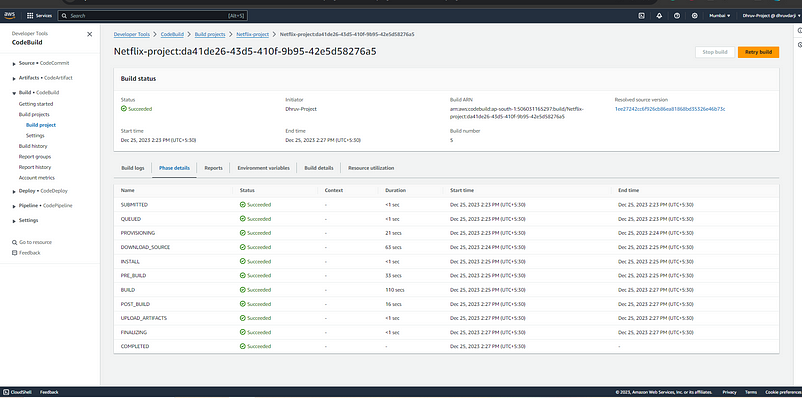This screenshot has width=802, height=398.
Task: Click the footer Feedback link
Action: (49, 392)
